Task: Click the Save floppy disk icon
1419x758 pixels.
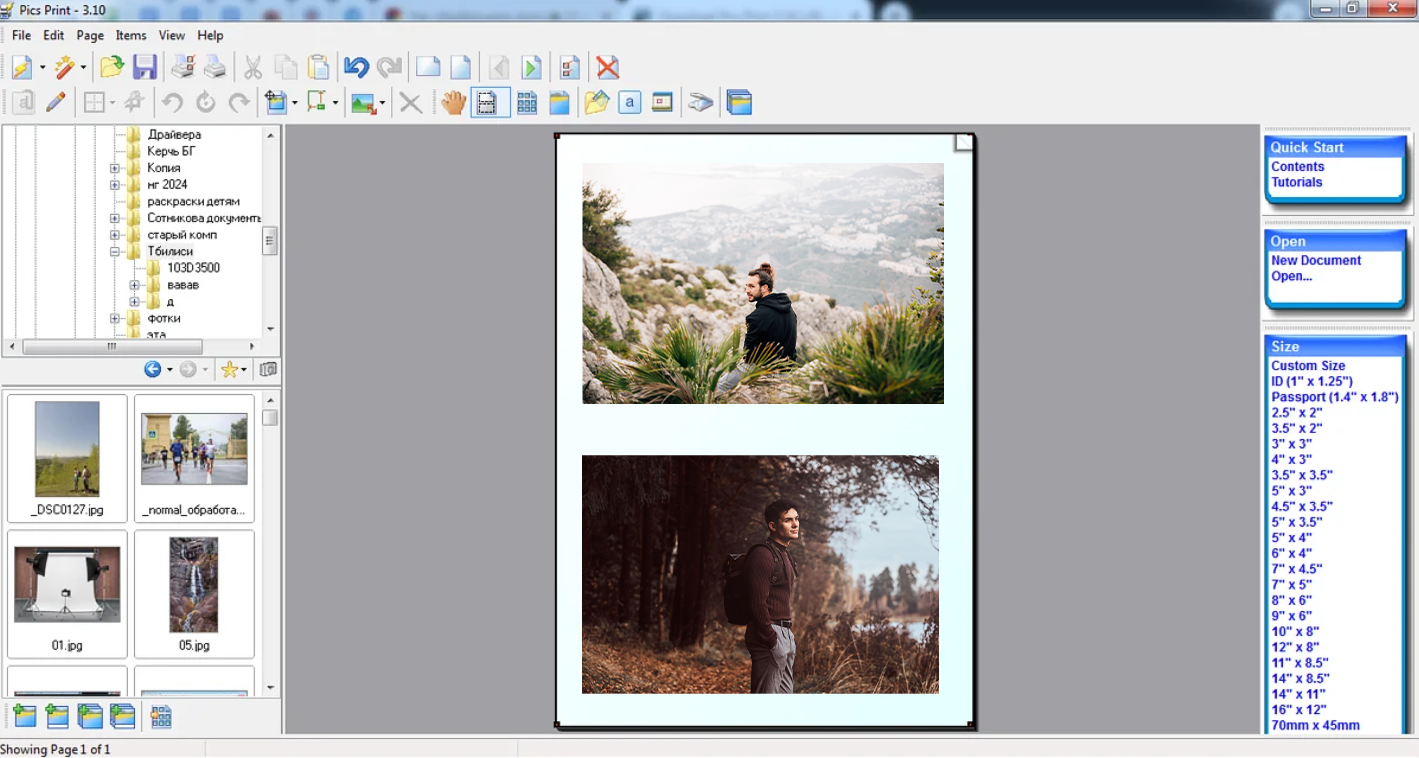Action: point(145,68)
